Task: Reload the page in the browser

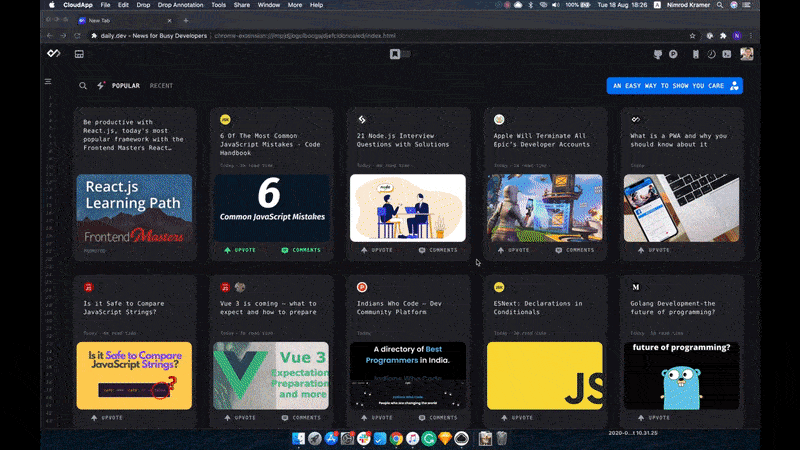Action: [x=78, y=36]
